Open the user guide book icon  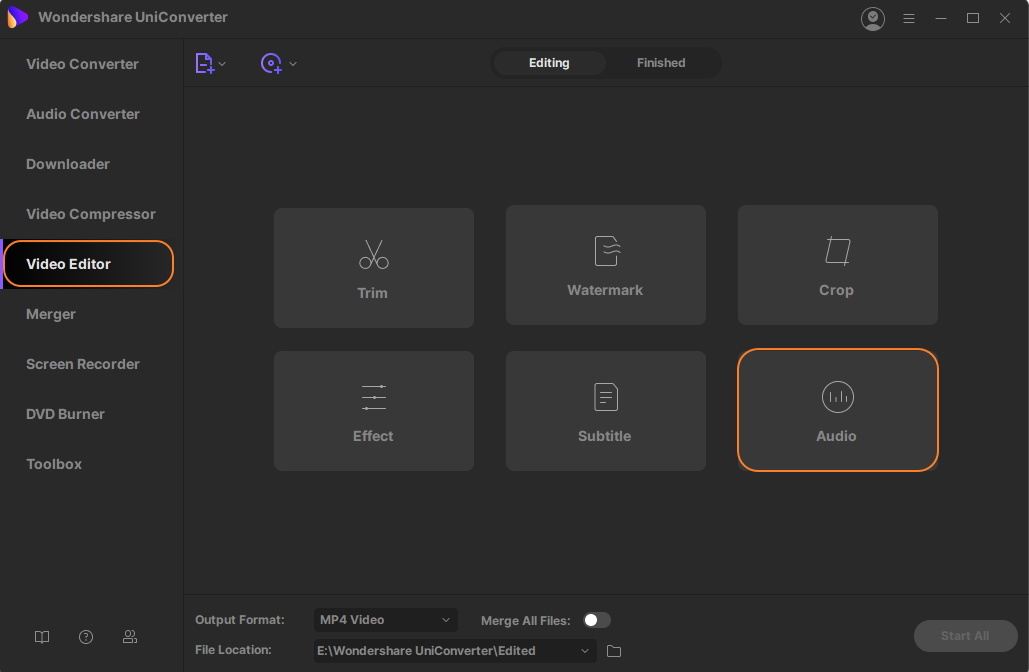pos(42,637)
